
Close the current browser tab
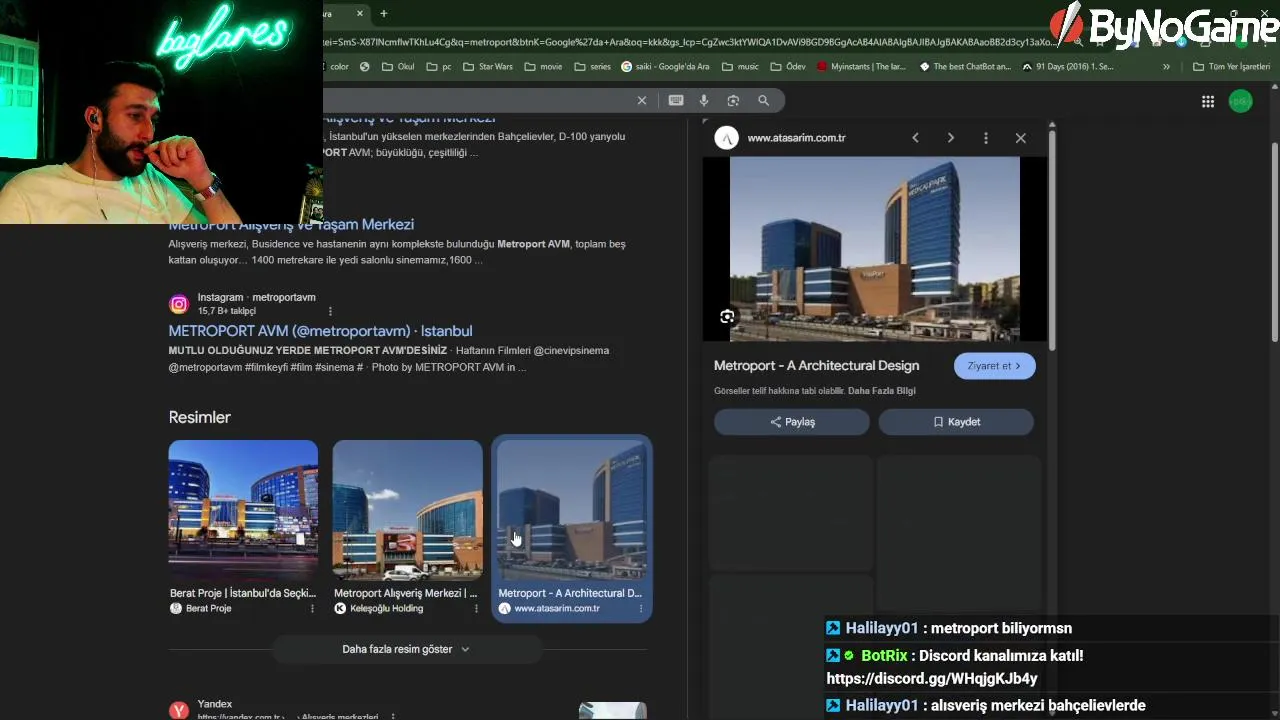(361, 14)
